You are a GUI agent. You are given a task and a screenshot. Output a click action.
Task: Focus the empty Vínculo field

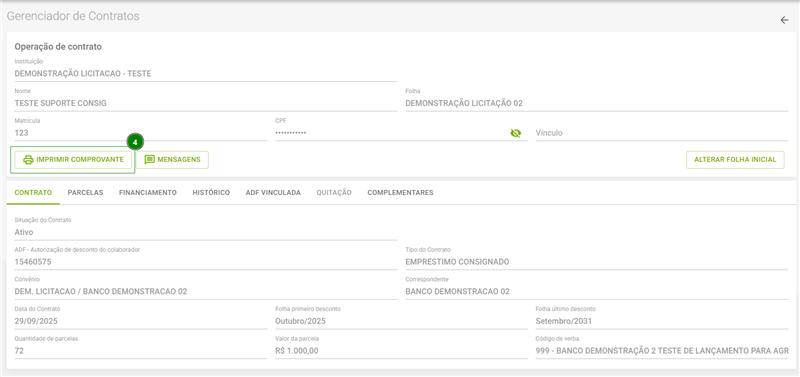coord(662,133)
